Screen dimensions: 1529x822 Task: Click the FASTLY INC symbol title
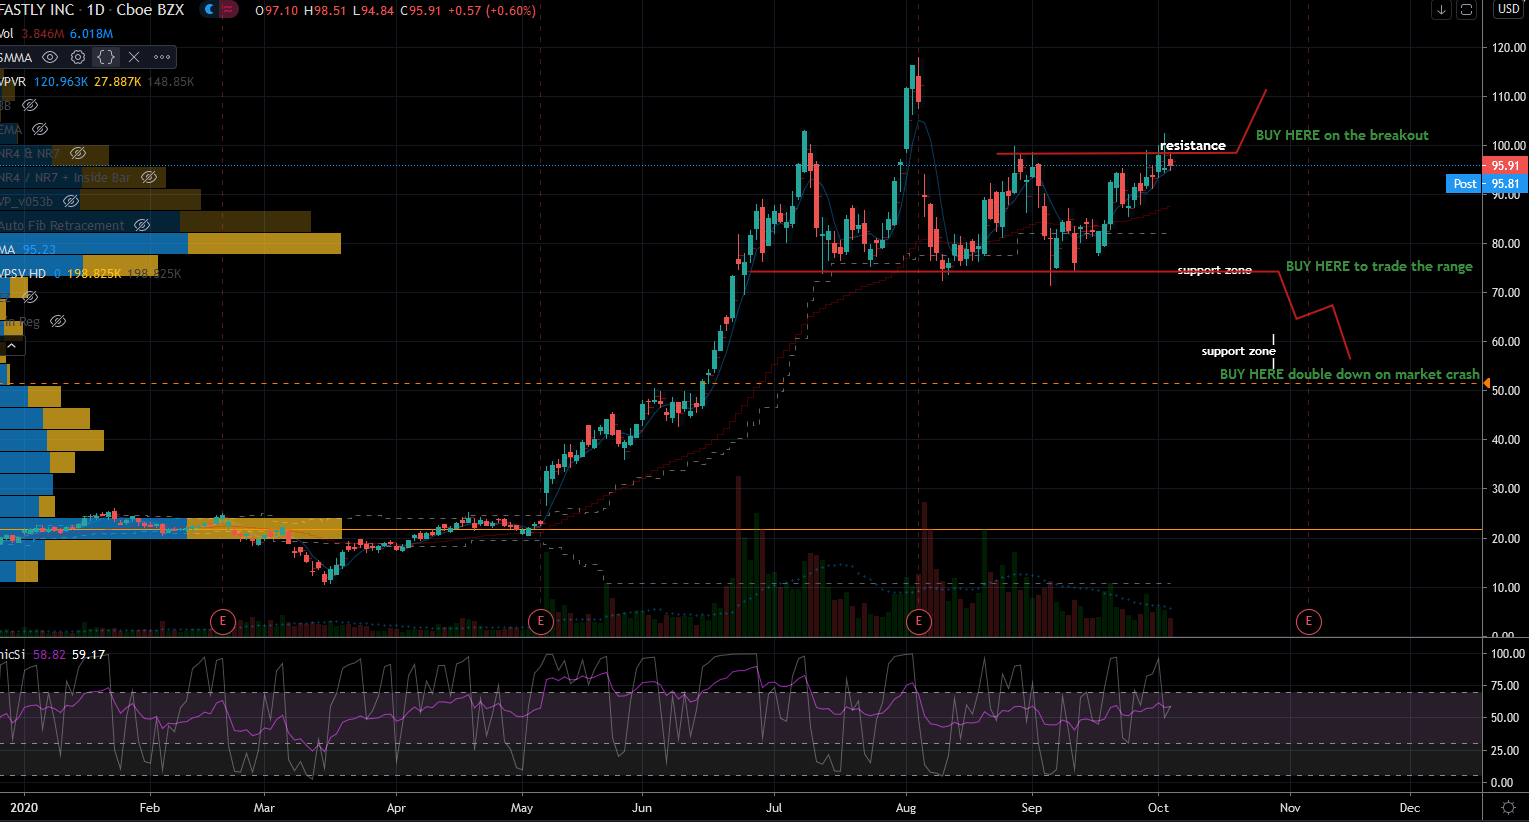click(x=37, y=10)
